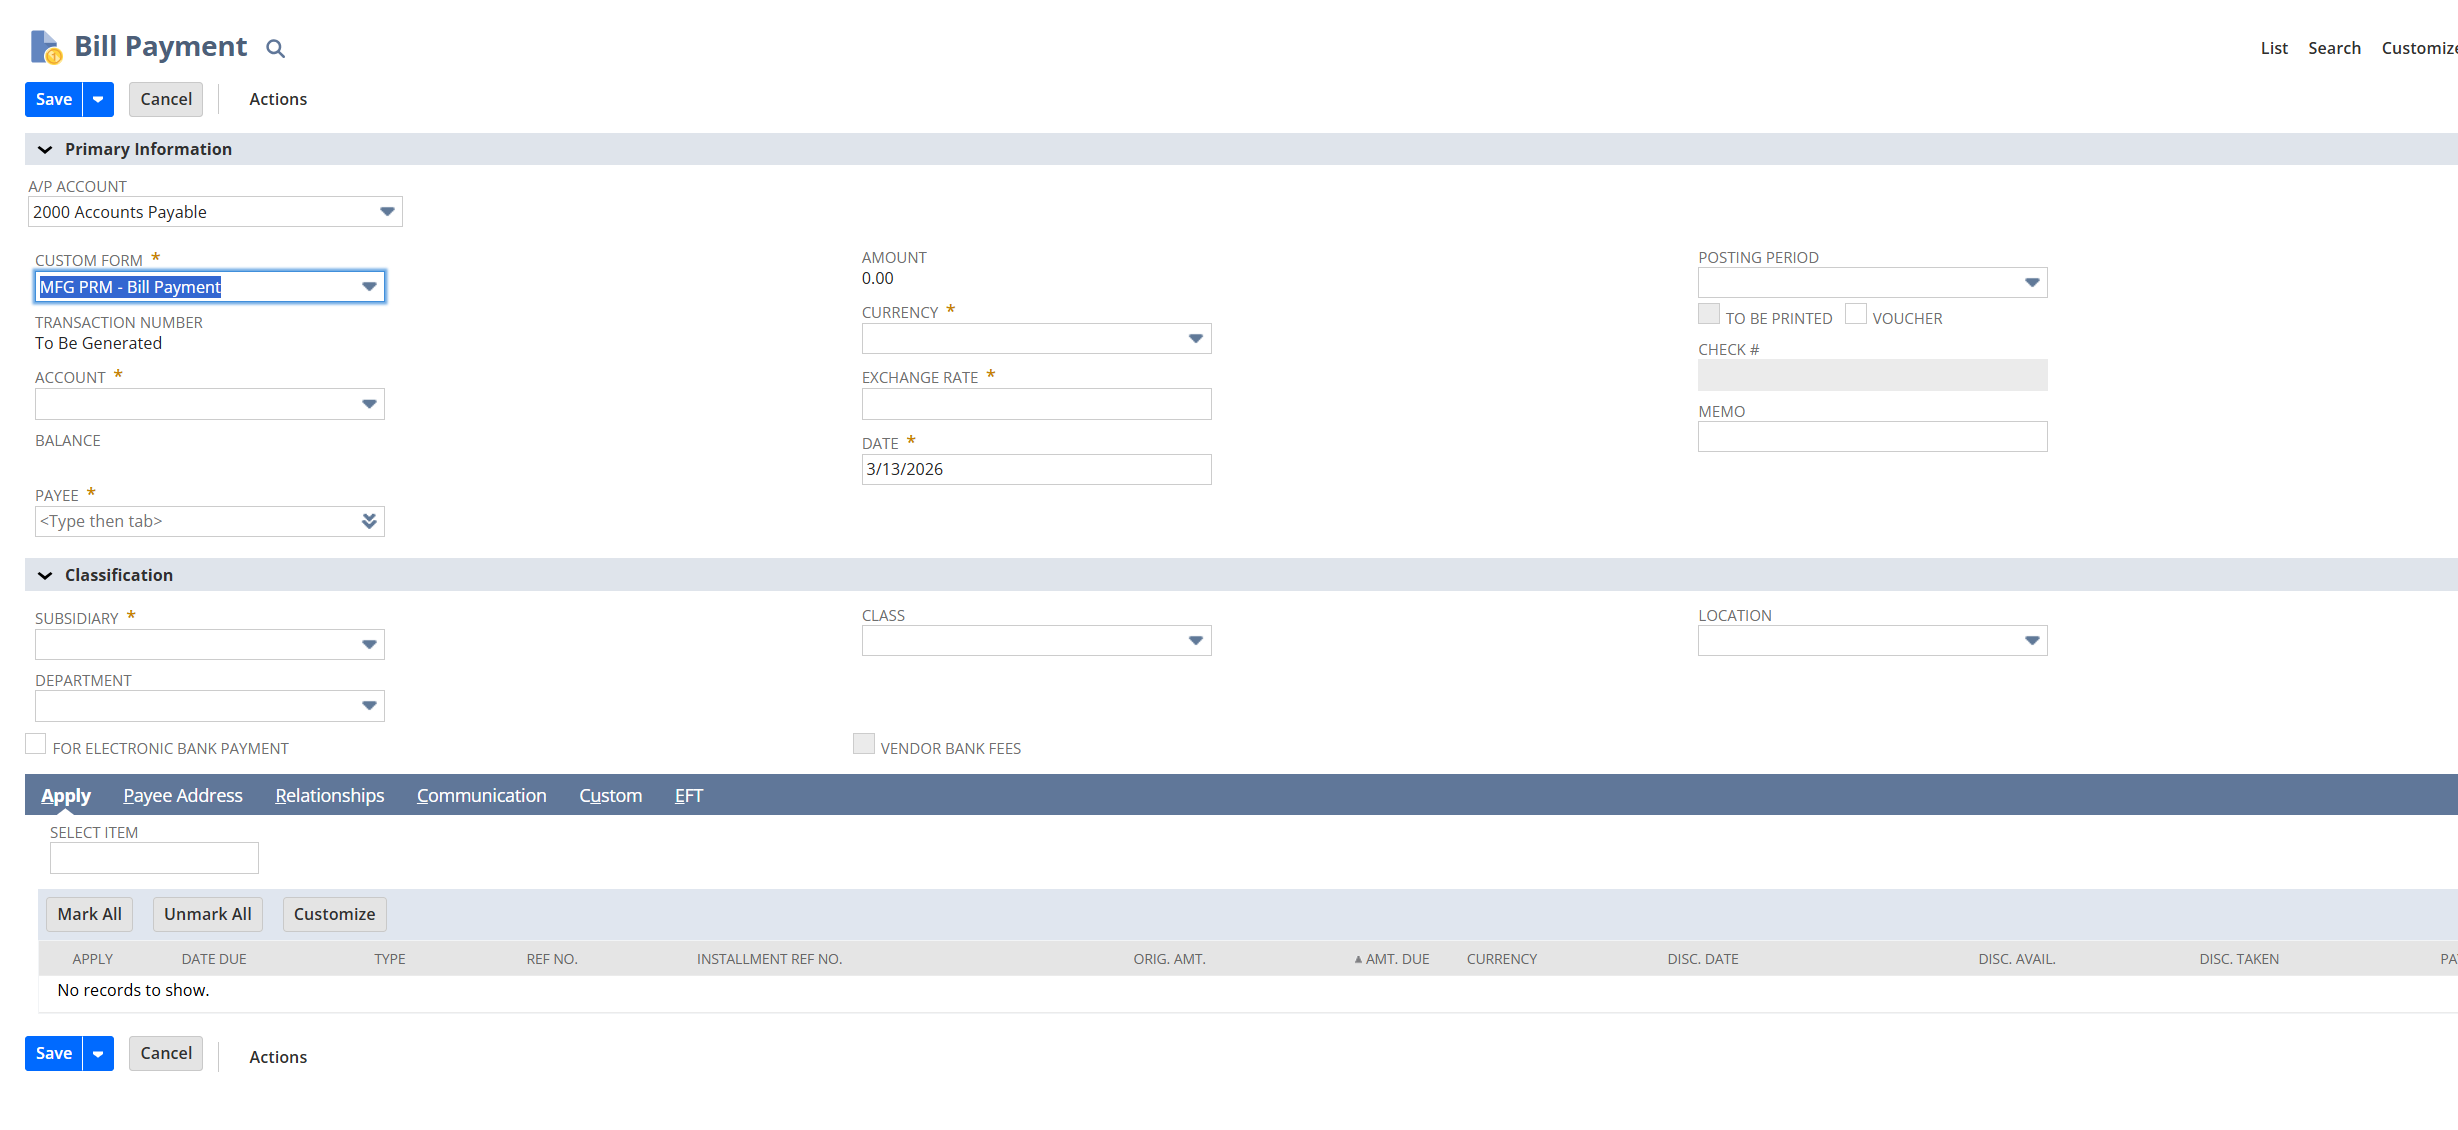Open the top Save button dropdown arrow

point(98,99)
